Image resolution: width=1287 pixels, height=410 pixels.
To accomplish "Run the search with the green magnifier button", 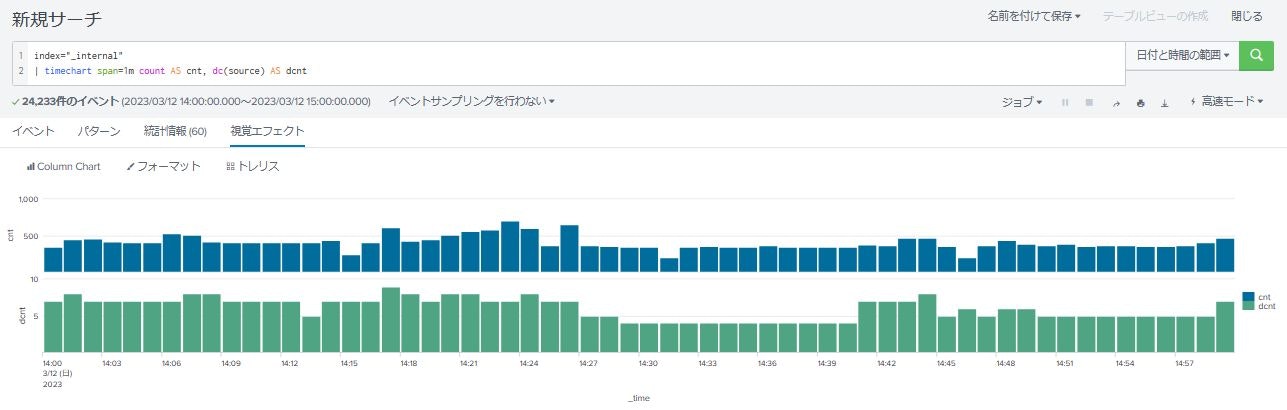I will tap(1256, 56).
